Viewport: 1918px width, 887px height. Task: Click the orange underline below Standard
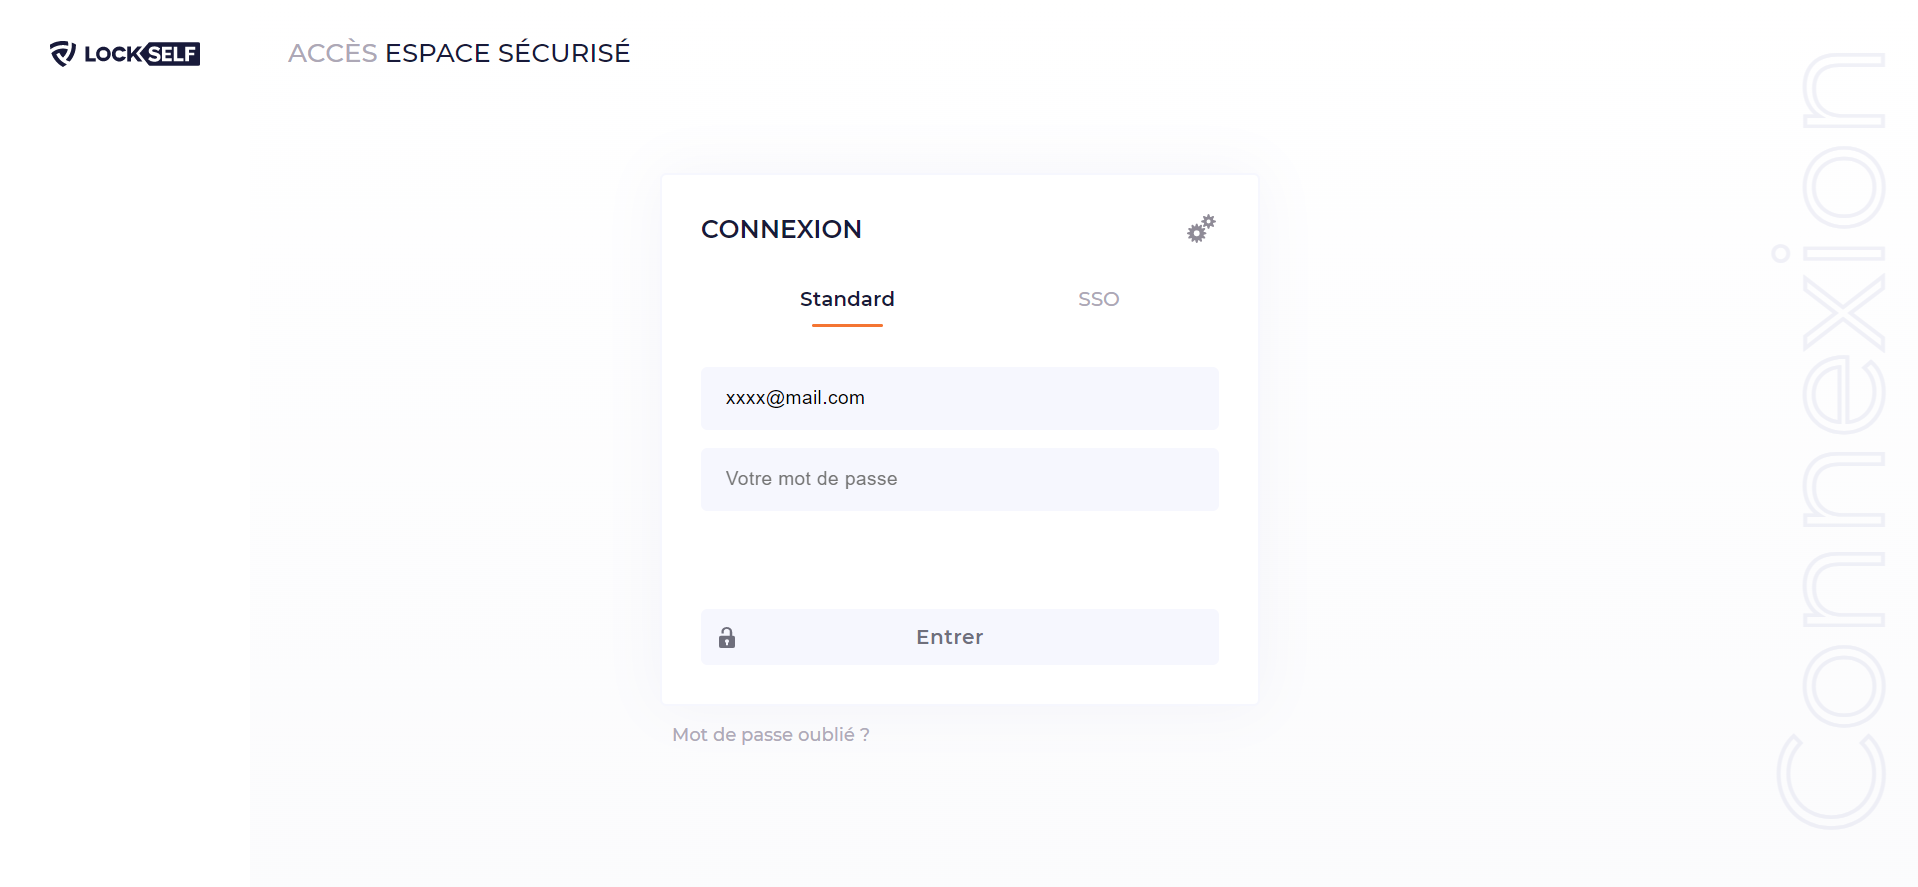click(x=847, y=325)
